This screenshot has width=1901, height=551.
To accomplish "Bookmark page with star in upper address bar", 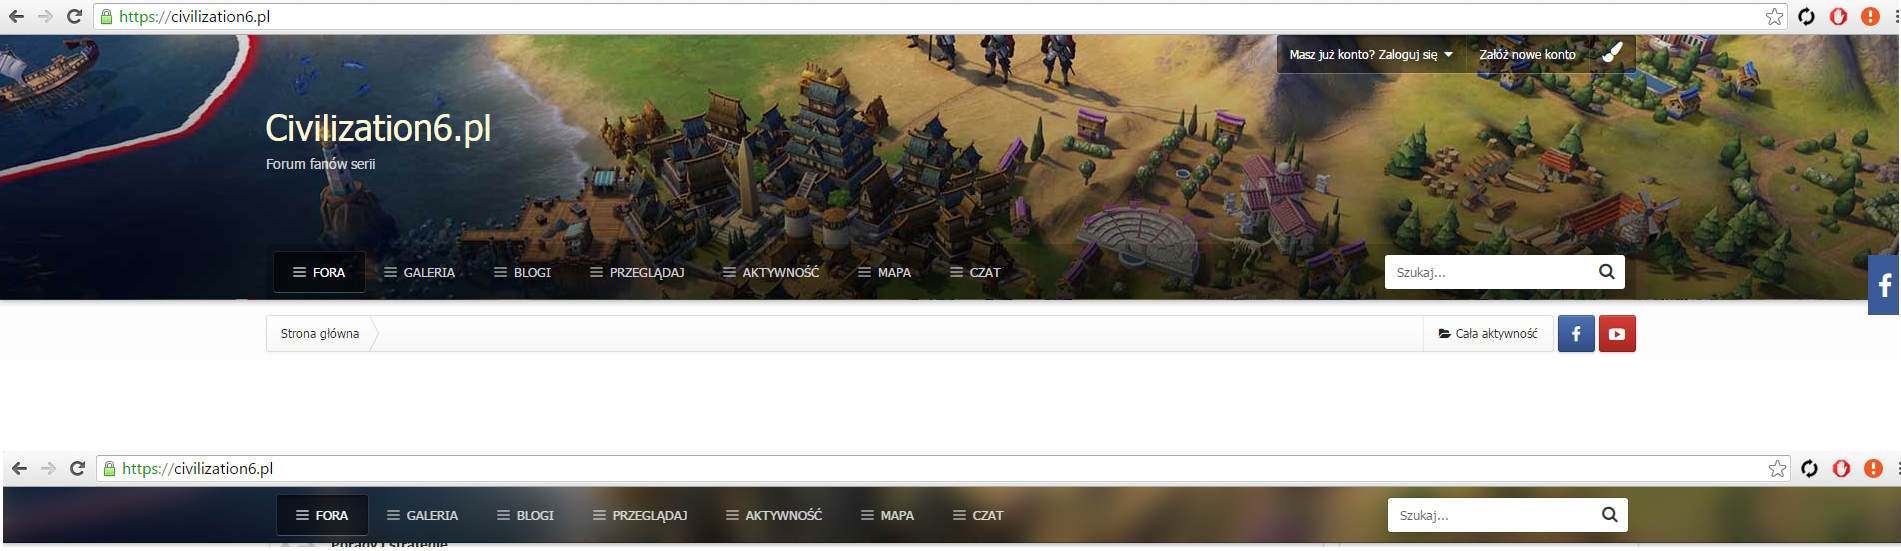I will 1774,16.
